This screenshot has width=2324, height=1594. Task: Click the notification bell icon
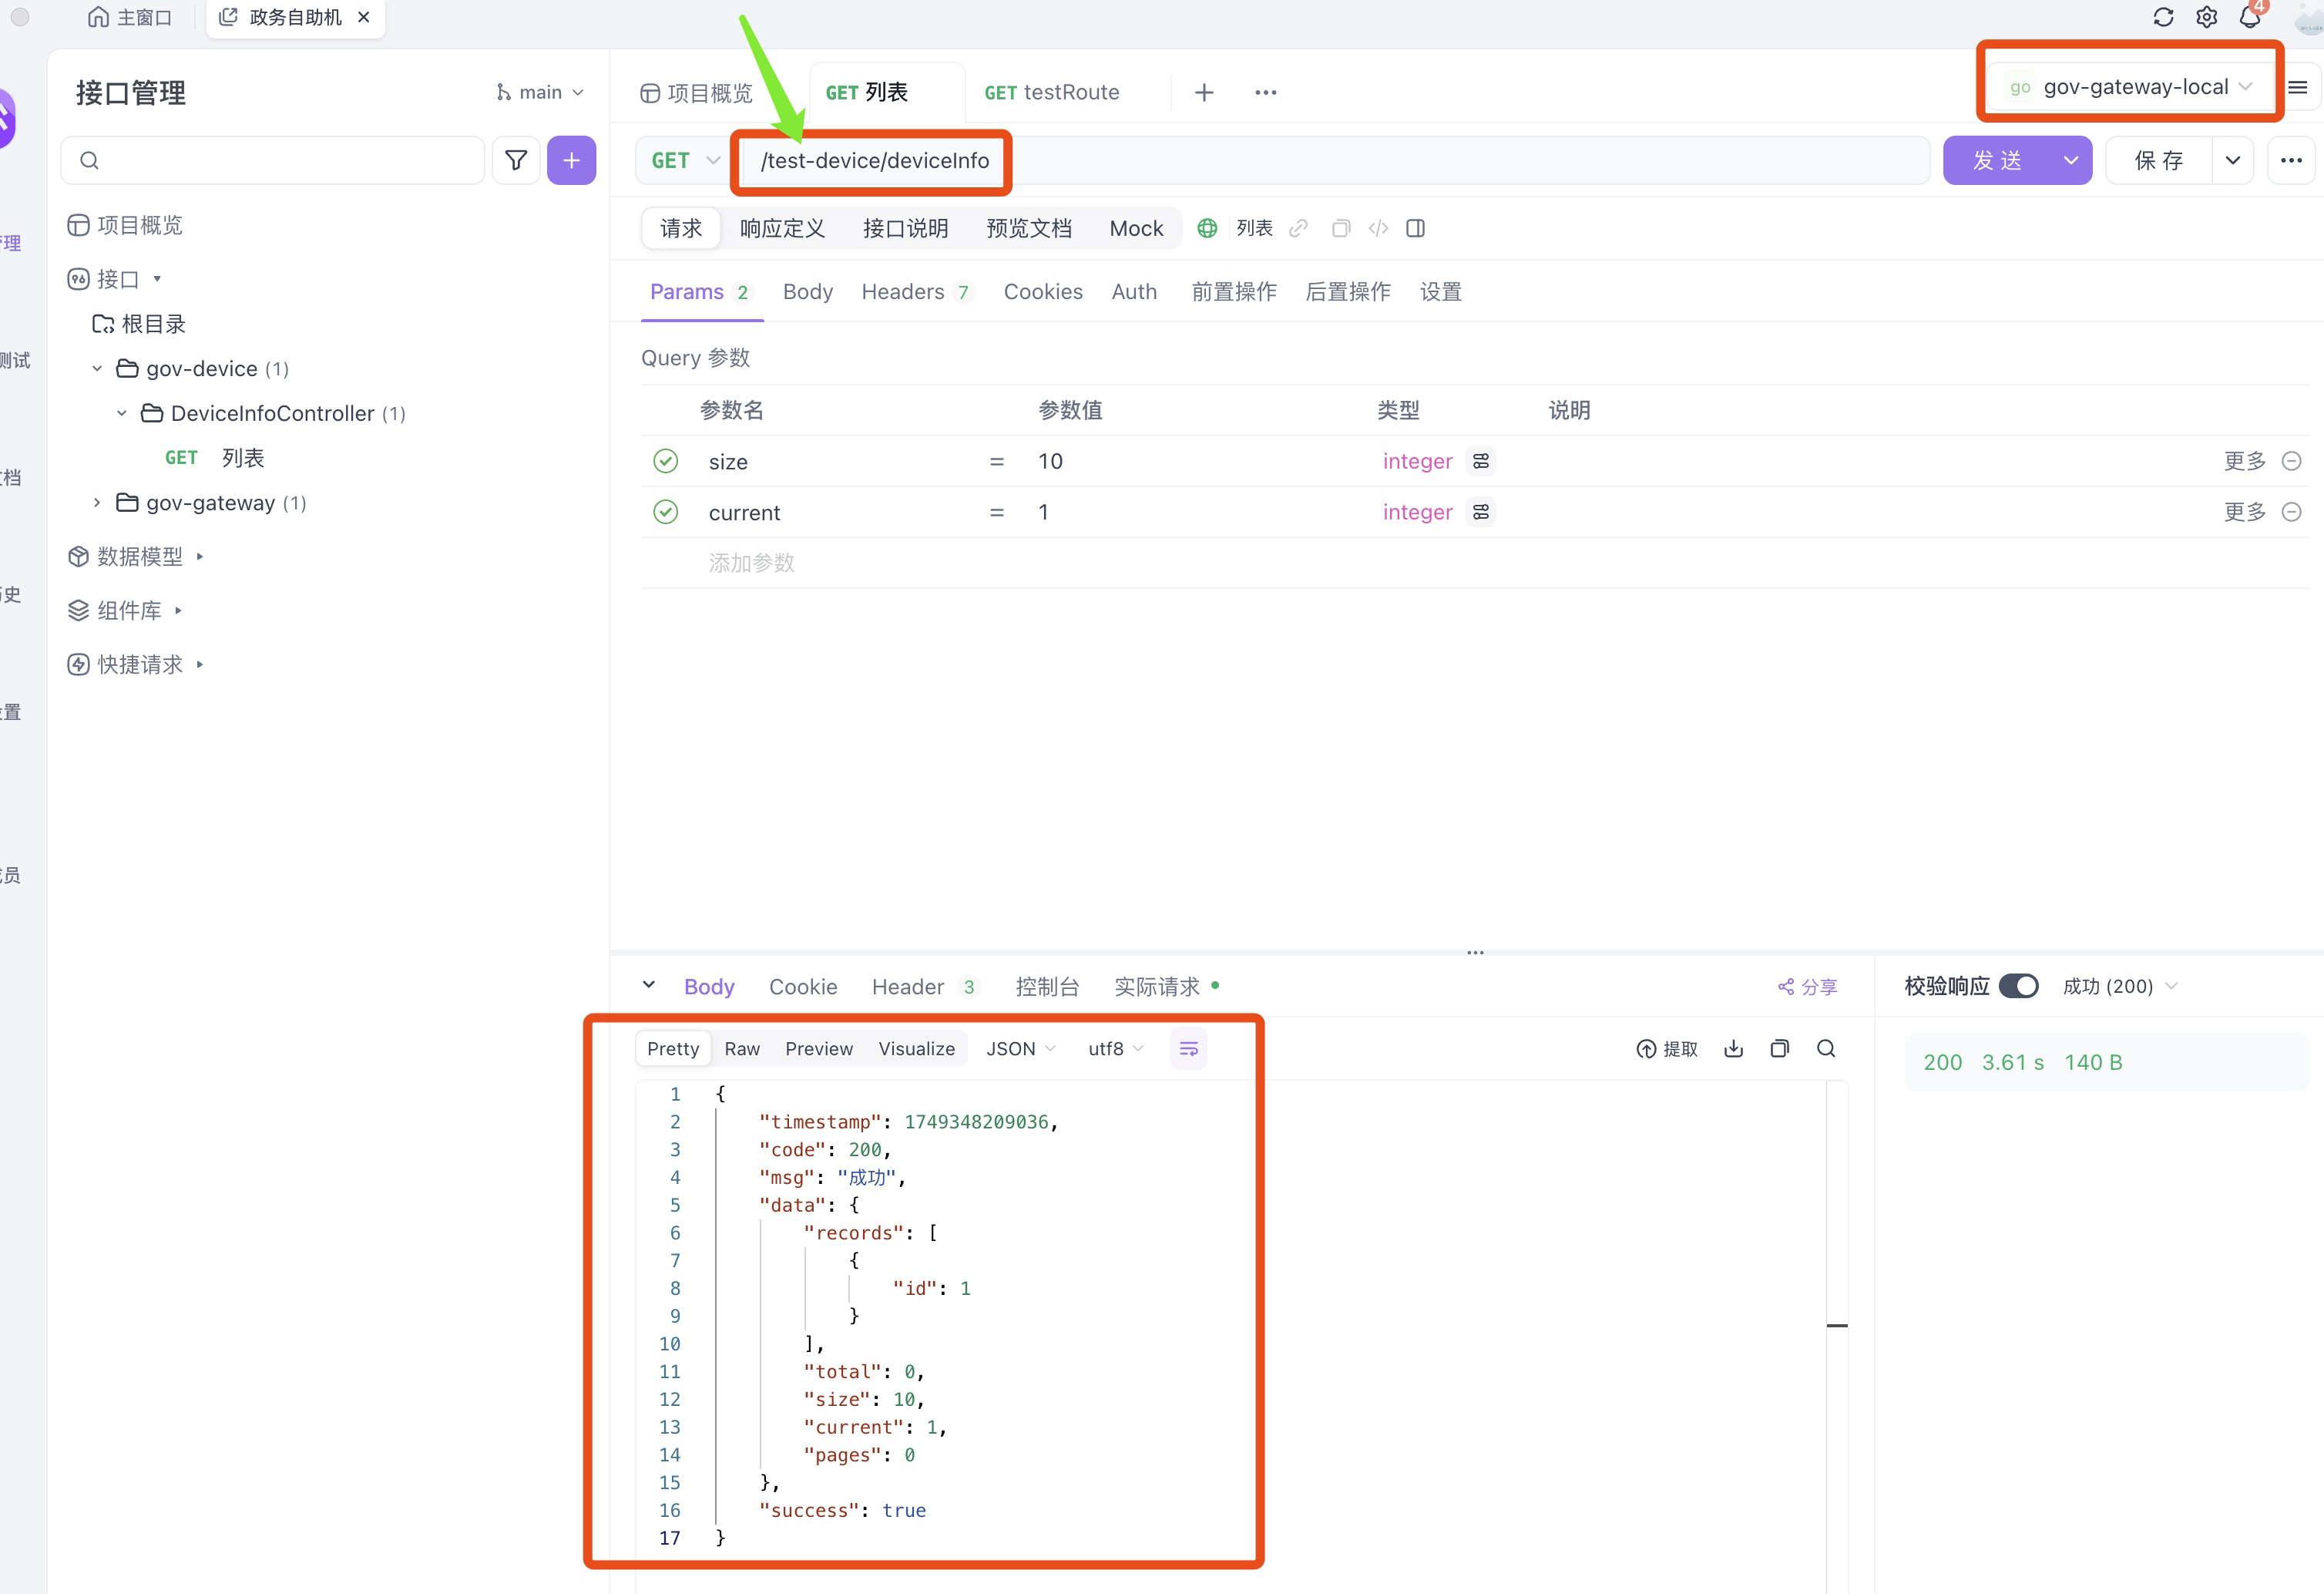(2249, 17)
